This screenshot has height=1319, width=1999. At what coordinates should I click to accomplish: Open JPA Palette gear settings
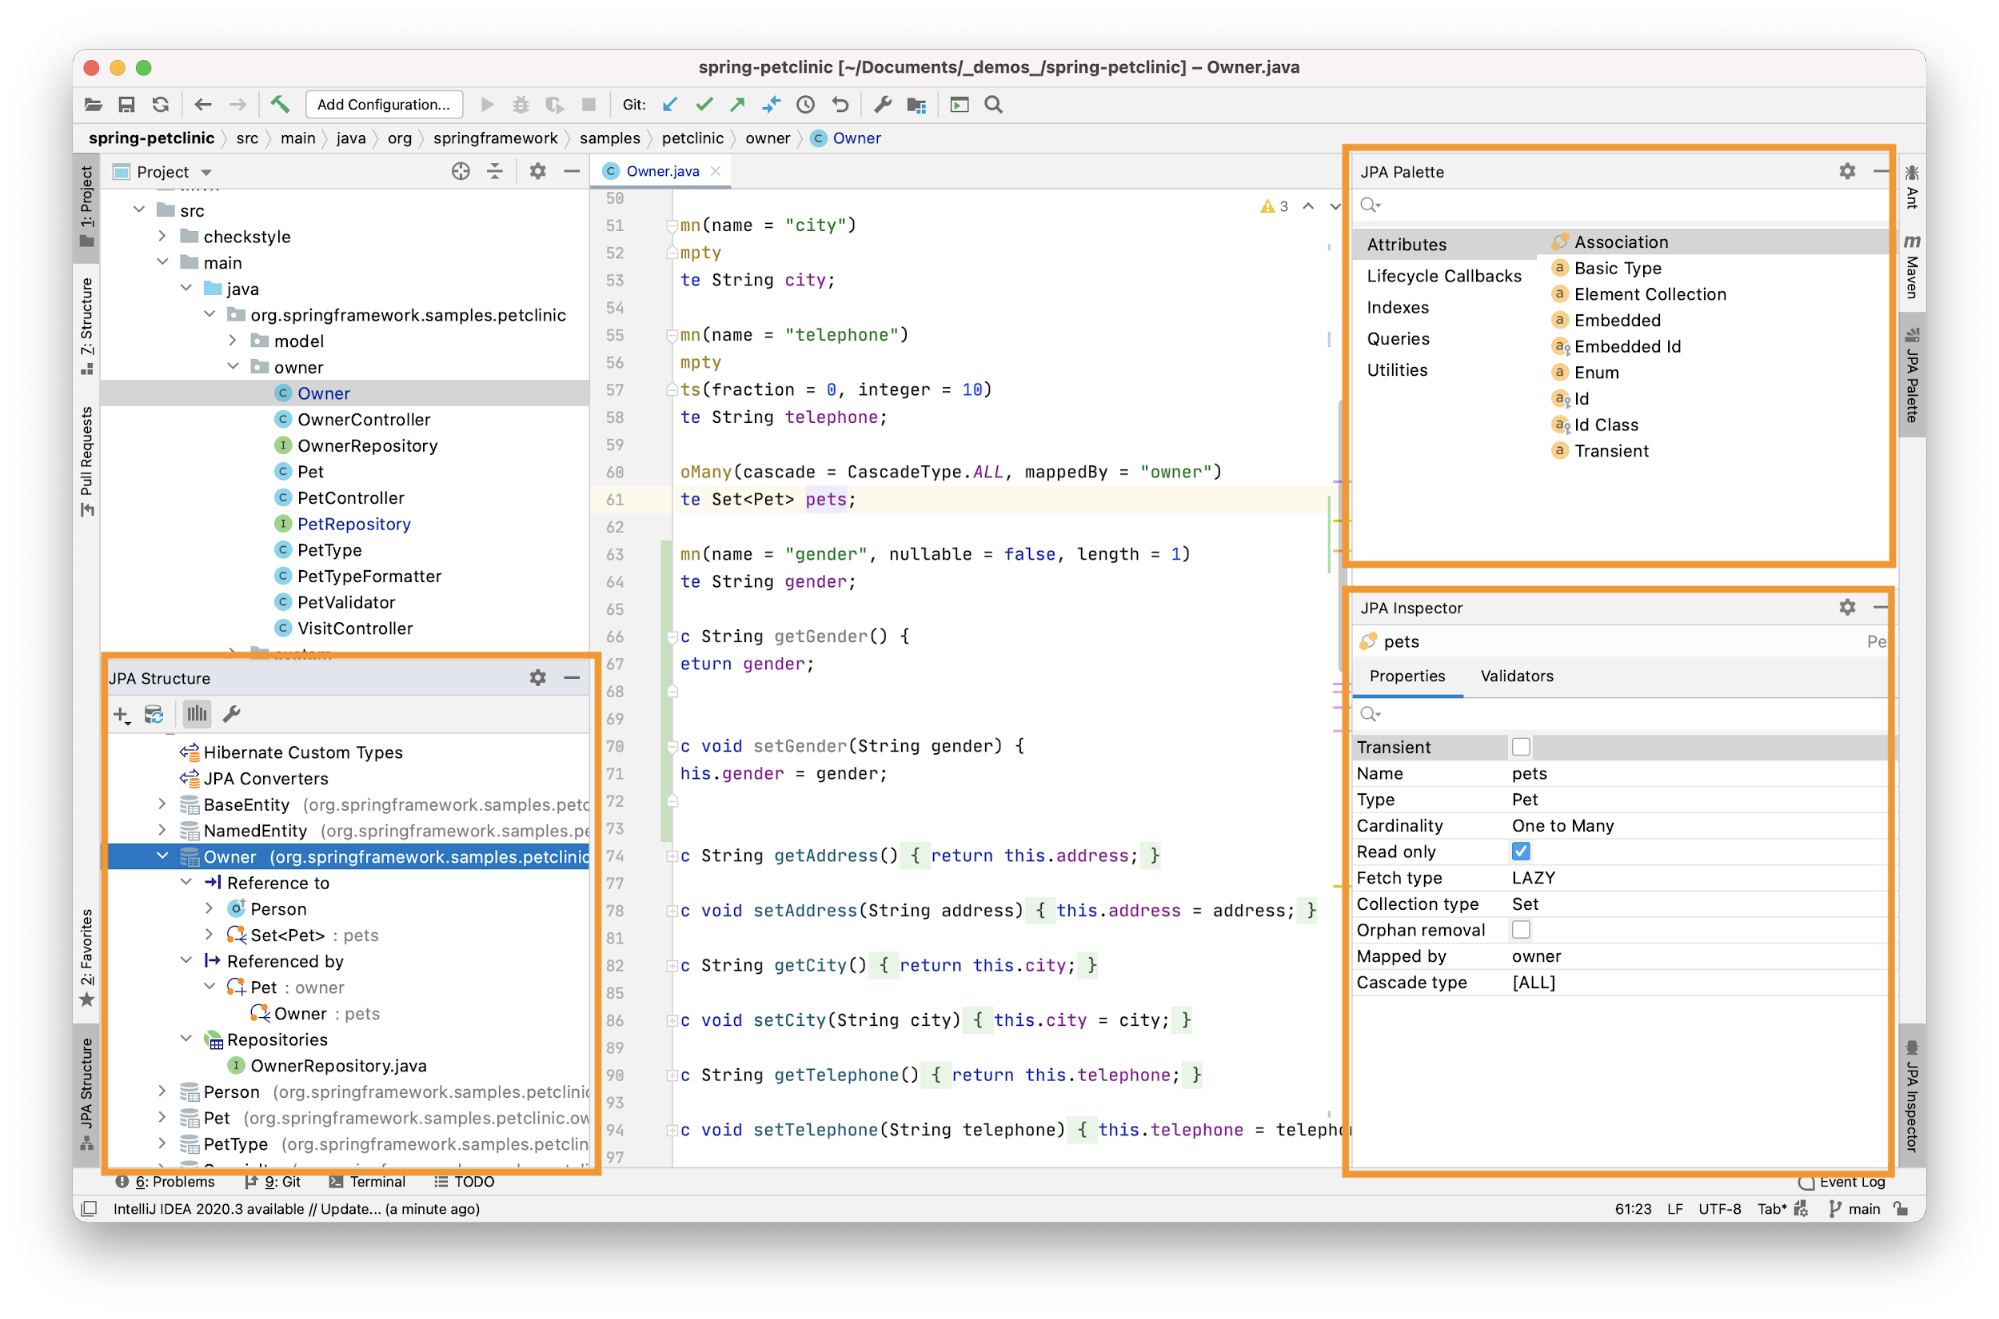[x=1847, y=171]
